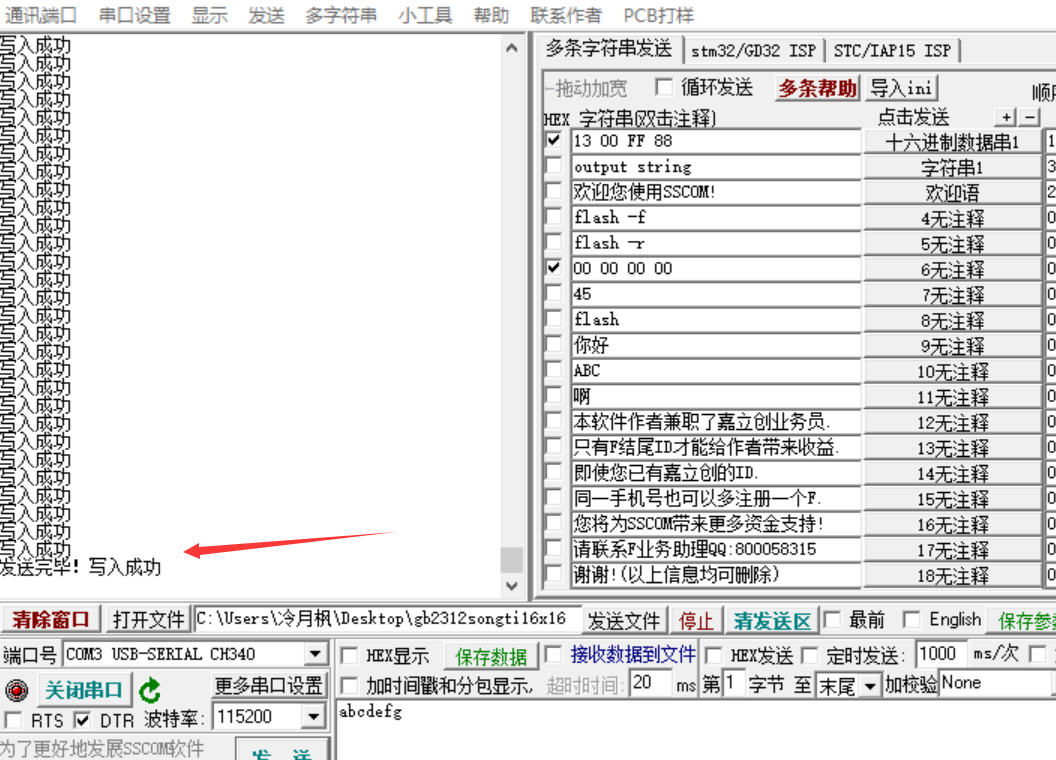Image resolution: width=1056 pixels, height=760 pixels.
Task: Click the receive window scrollbar thumb
Action: 512,559
